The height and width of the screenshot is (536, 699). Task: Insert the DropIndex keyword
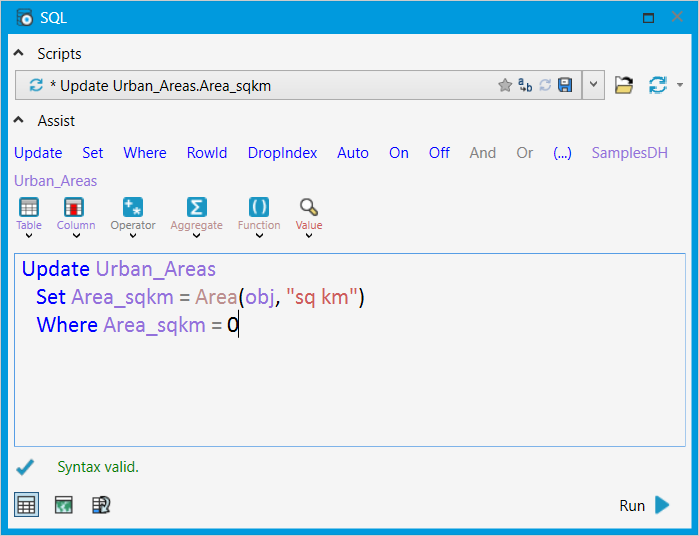(282, 153)
